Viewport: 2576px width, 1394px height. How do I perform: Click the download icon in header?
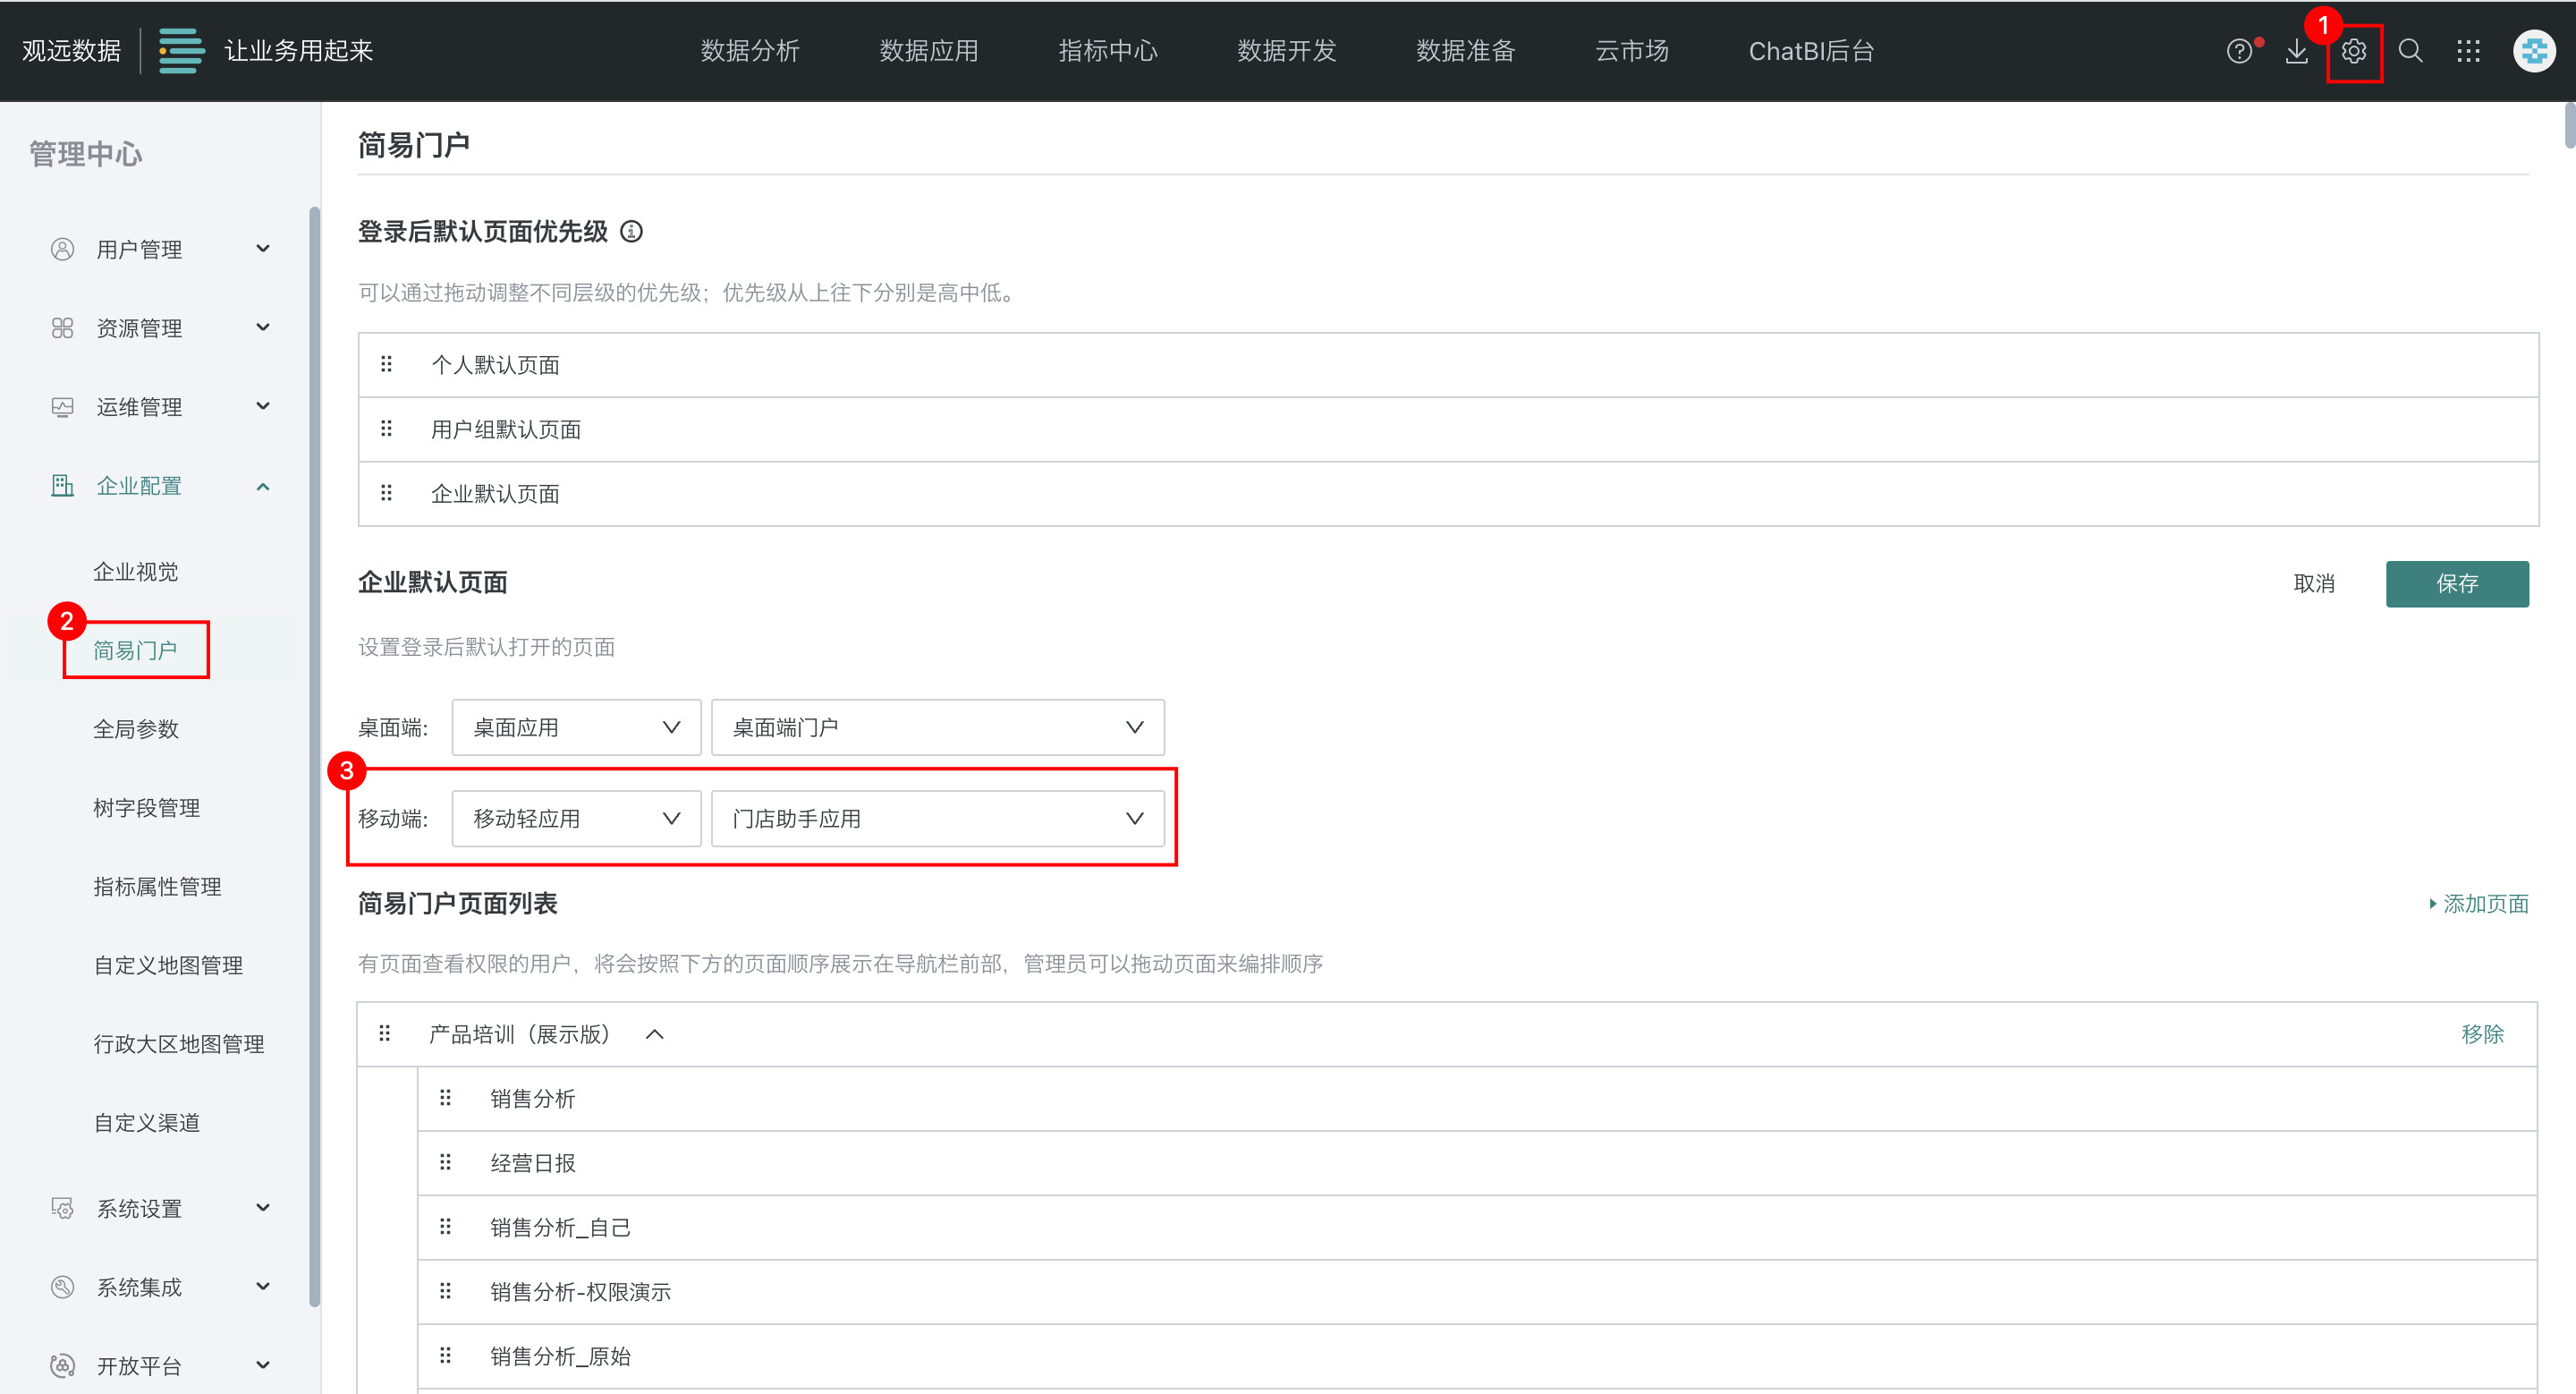click(x=2297, y=51)
